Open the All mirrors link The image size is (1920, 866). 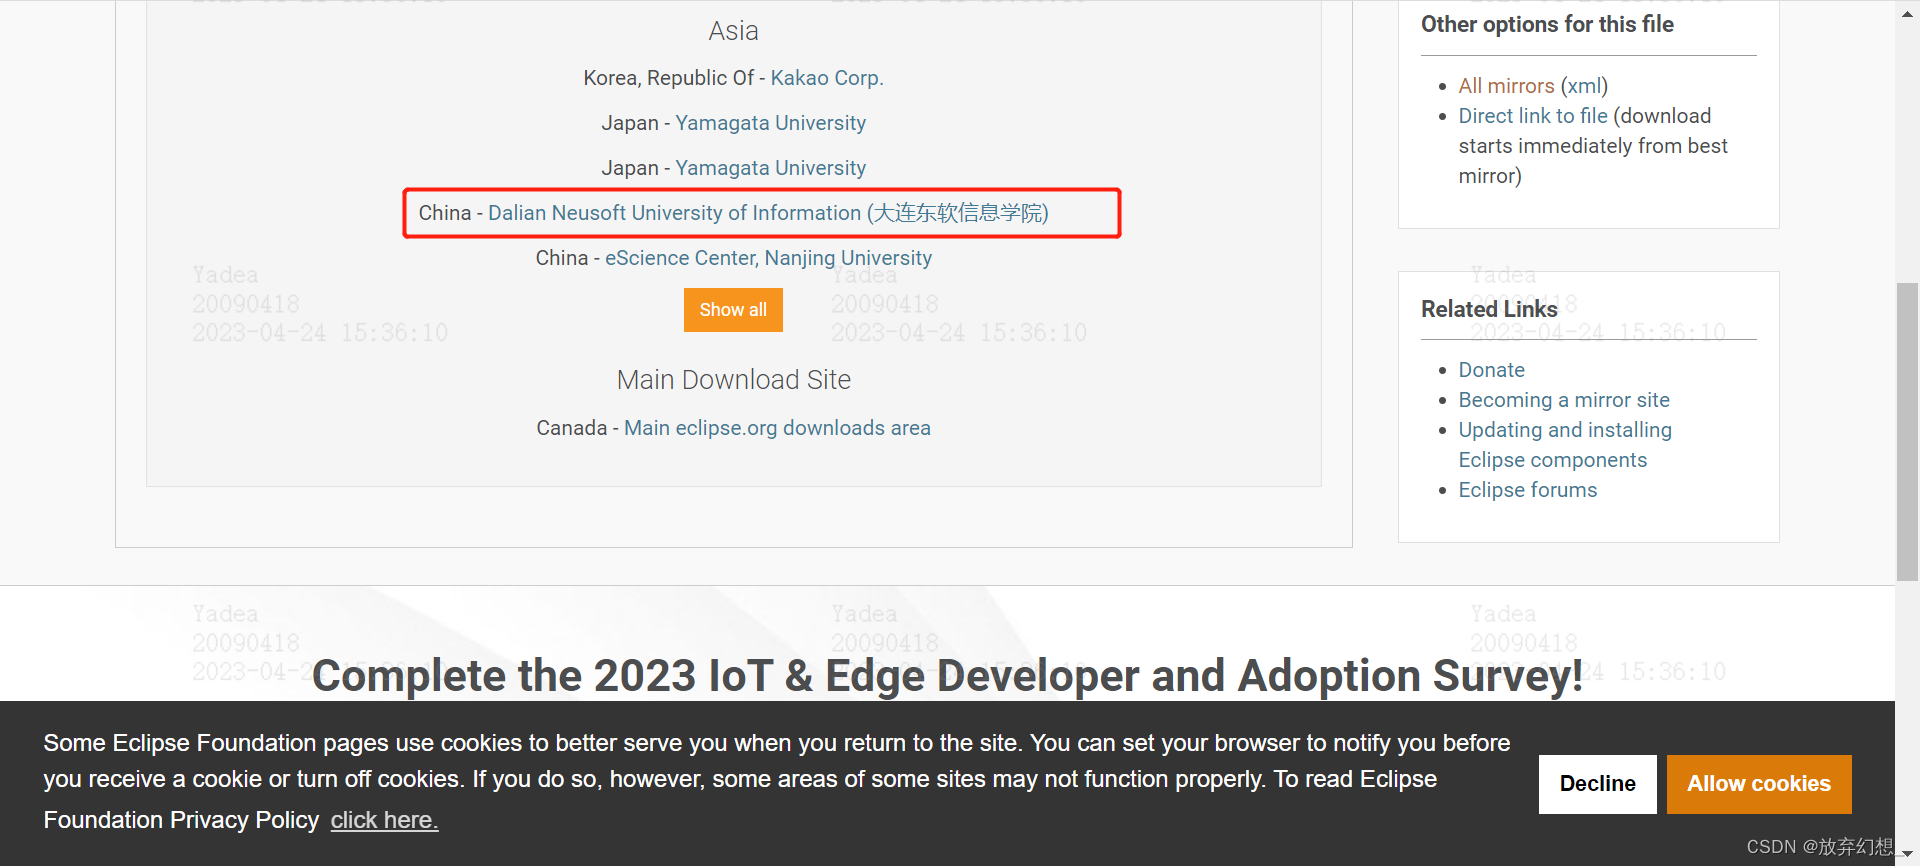coord(1506,86)
